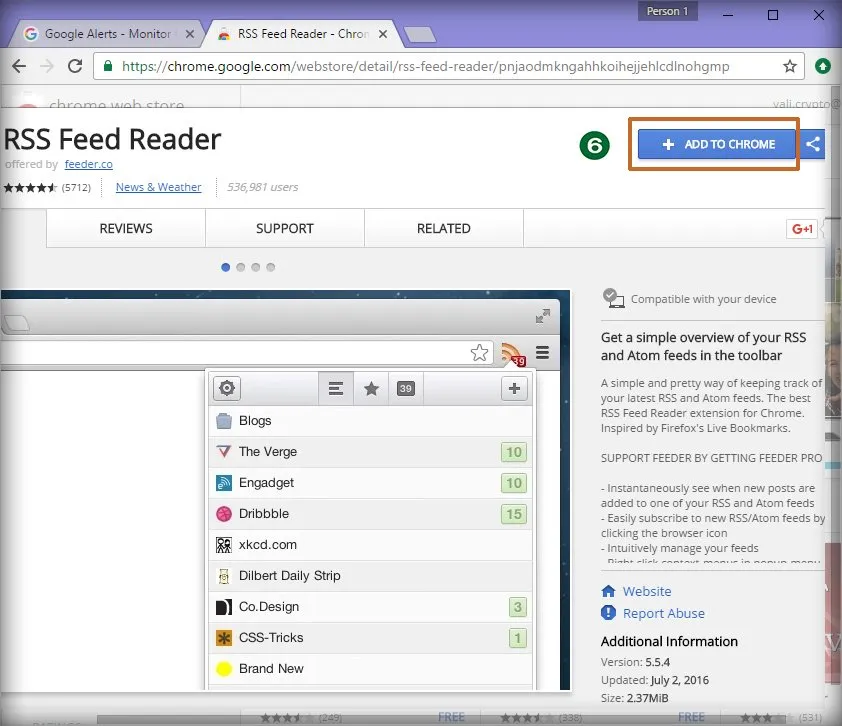Click the plus add feed button
The image size is (842, 726).
(514, 388)
